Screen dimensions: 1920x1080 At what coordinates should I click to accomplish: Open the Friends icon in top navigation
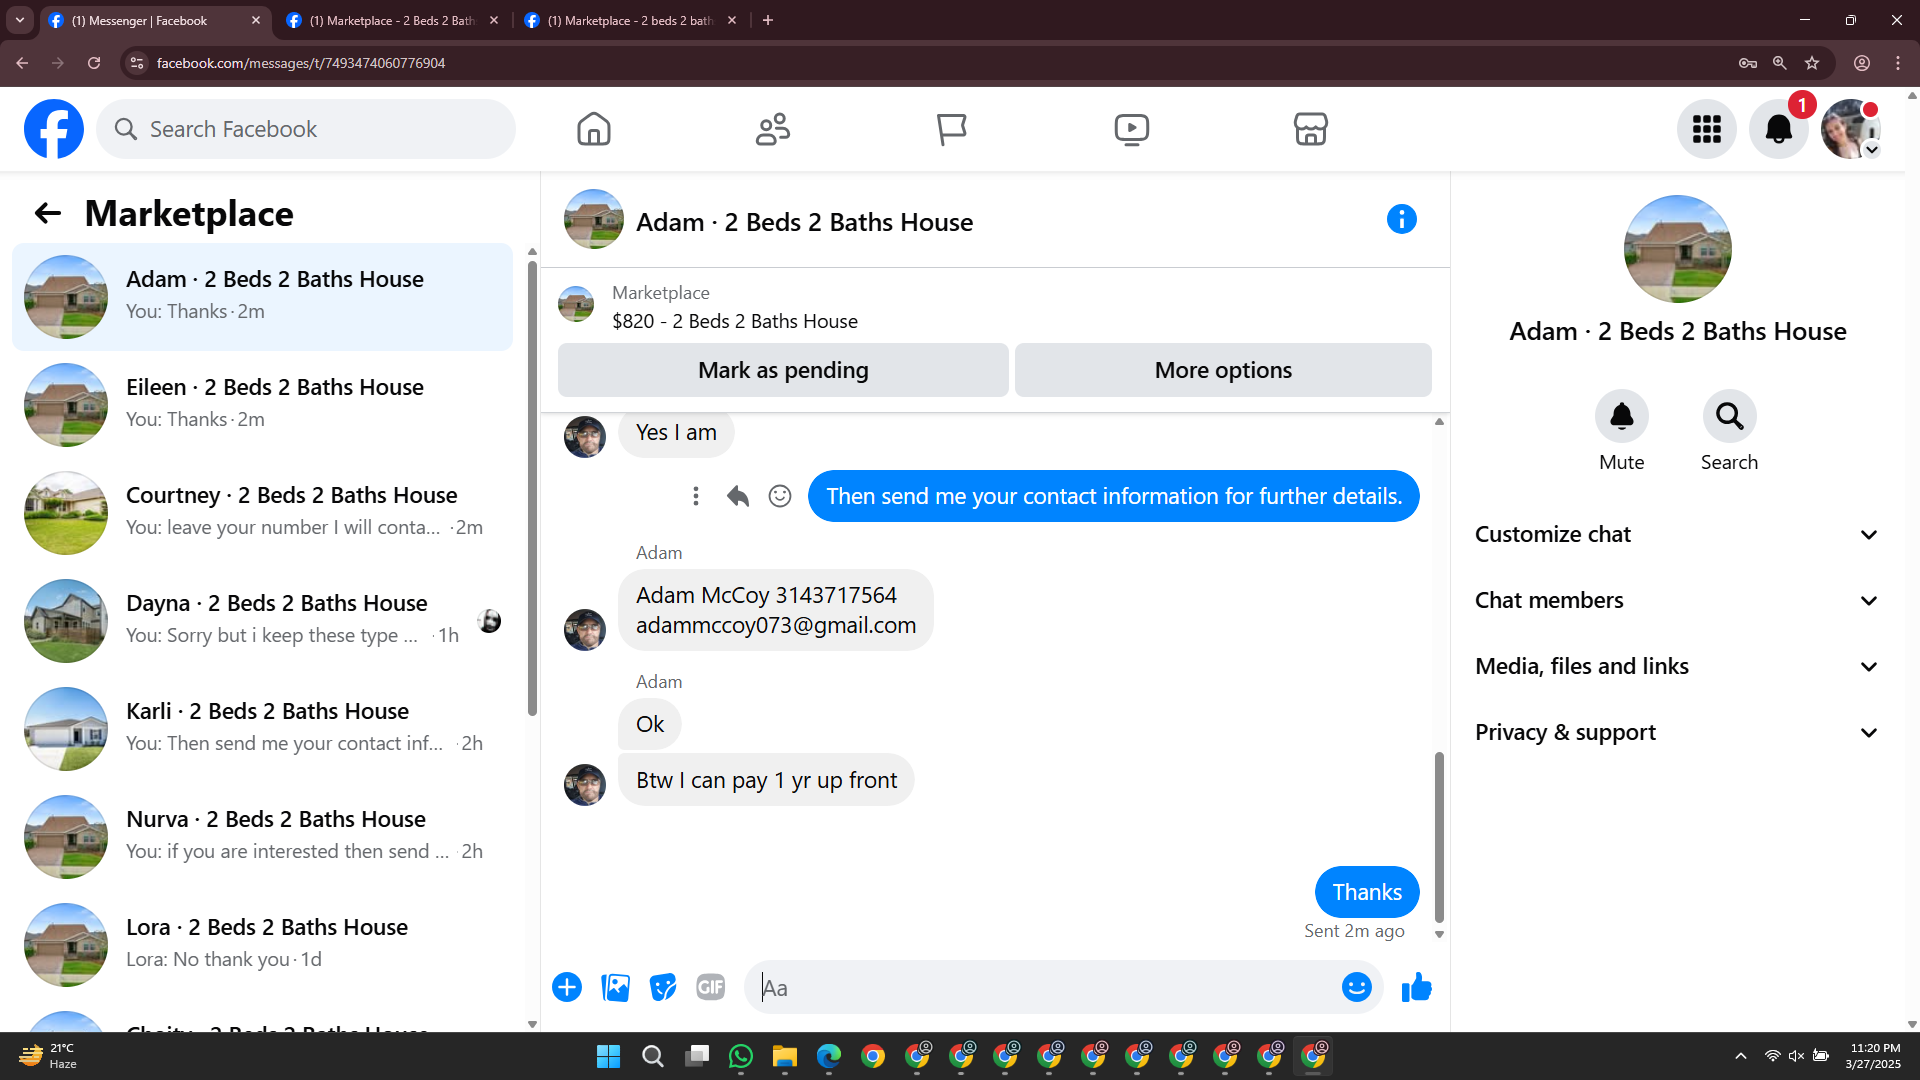pyautogui.click(x=773, y=129)
